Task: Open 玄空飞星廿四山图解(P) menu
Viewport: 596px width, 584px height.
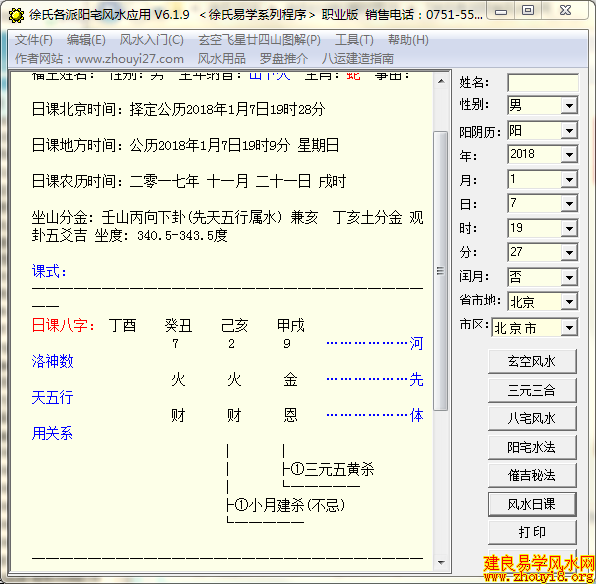Action: pos(260,40)
